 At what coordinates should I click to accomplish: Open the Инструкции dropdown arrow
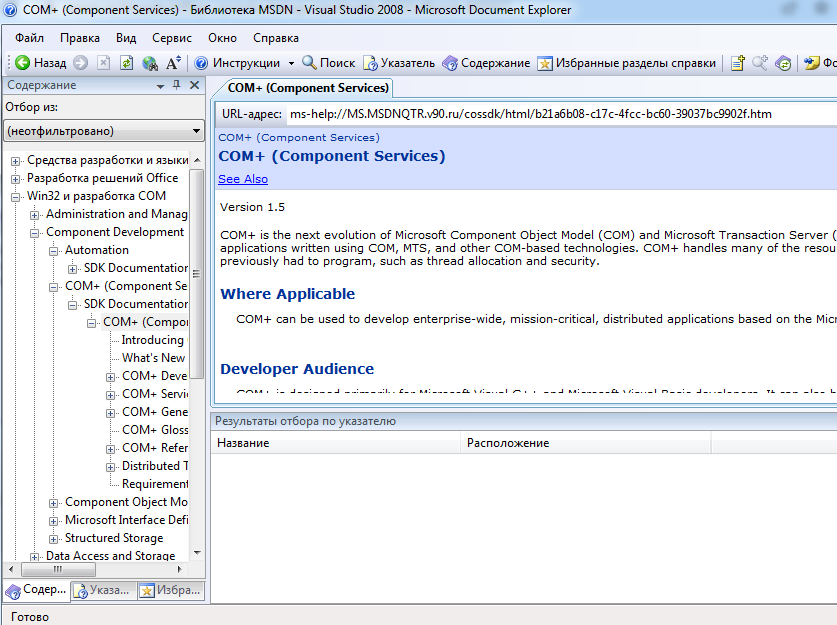[x=291, y=64]
